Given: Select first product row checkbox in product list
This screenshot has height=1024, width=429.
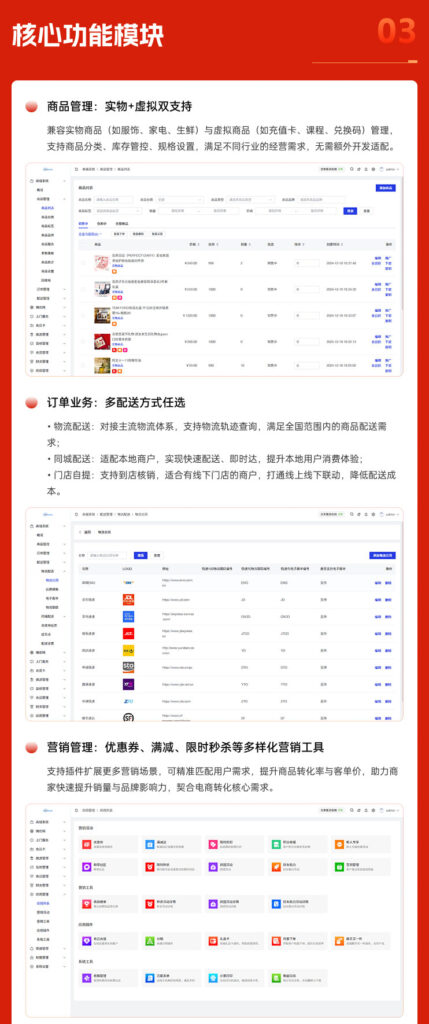Looking at the screenshot, I should 84,263.
